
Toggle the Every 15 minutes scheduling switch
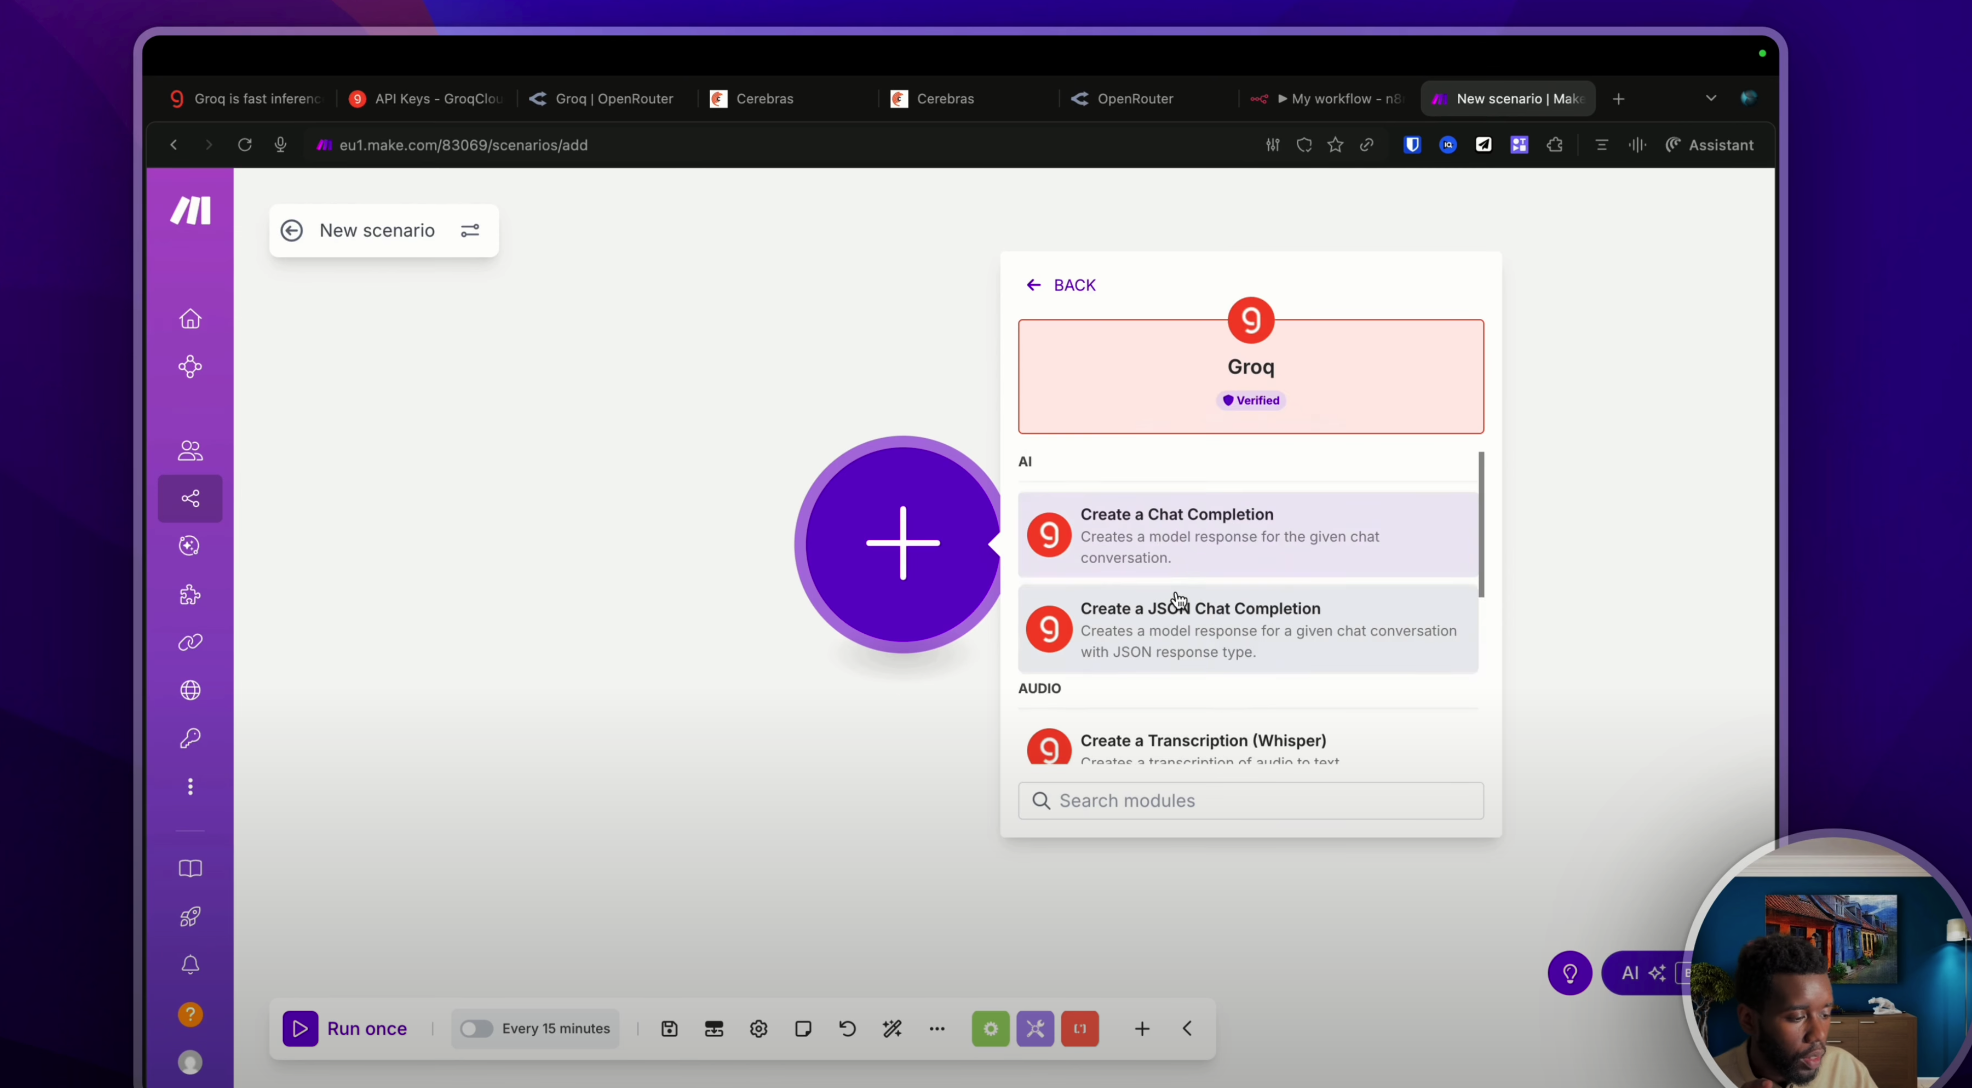click(x=476, y=1028)
